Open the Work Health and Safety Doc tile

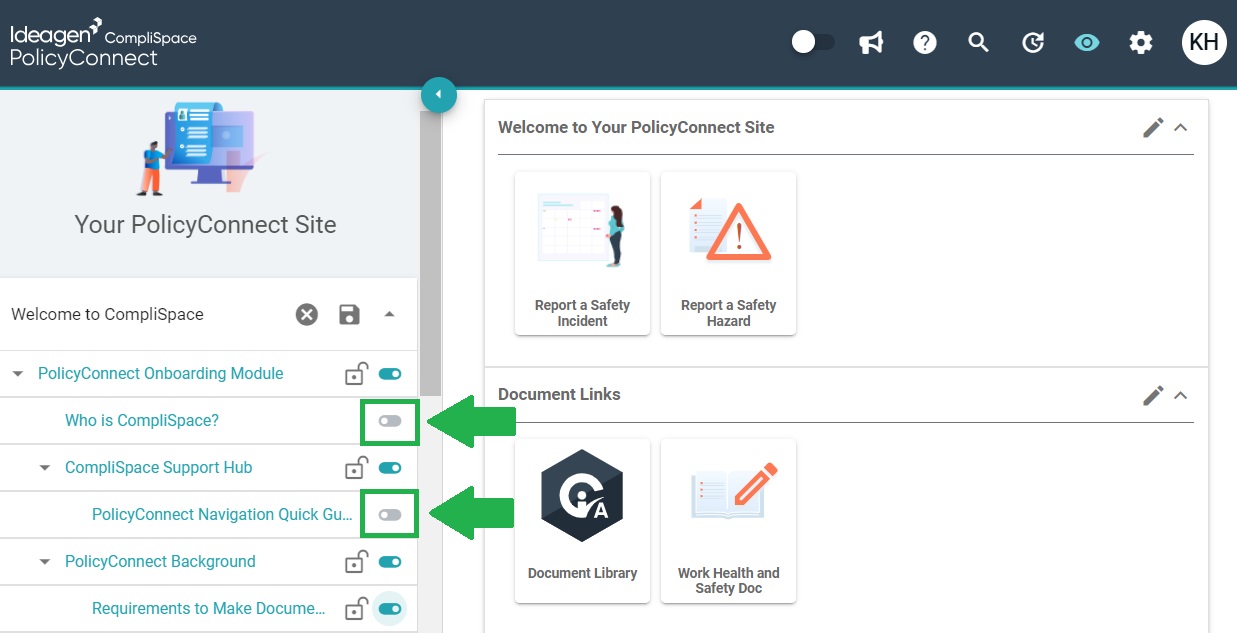(x=728, y=521)
